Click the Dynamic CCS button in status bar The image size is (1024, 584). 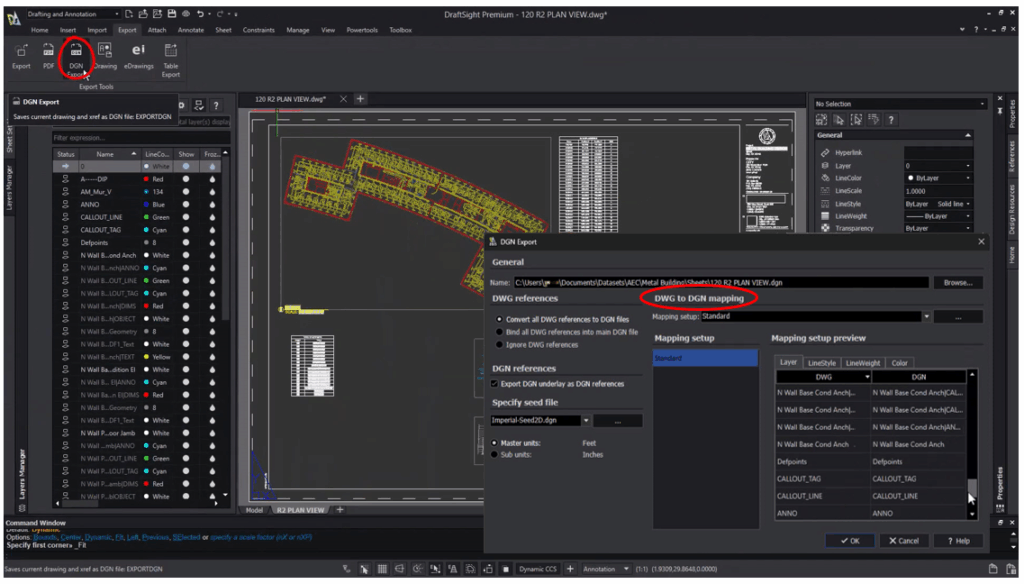pos(537,569)
